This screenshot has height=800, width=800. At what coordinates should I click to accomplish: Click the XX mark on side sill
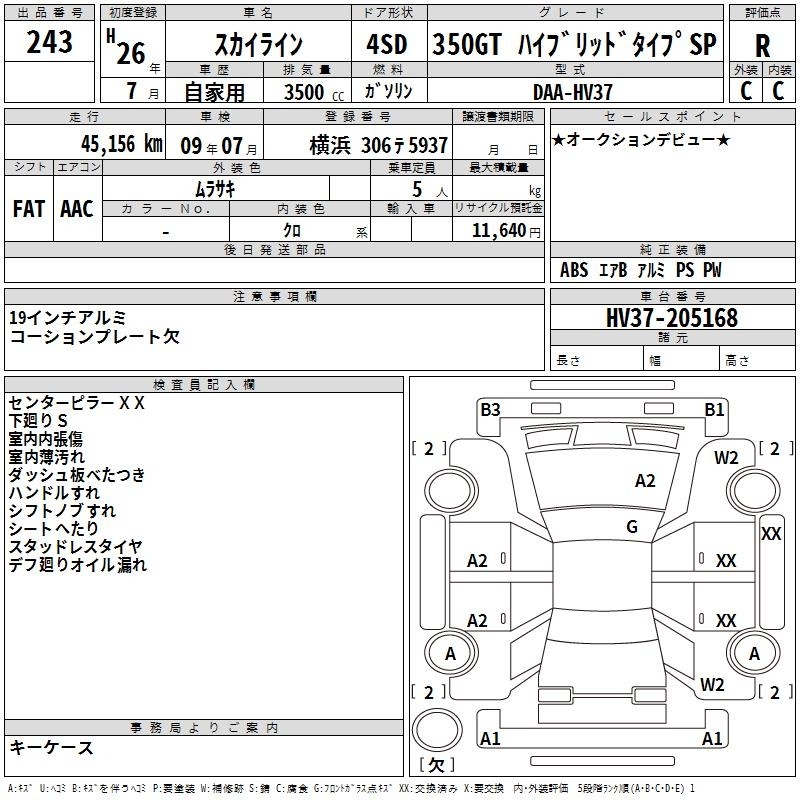[x=771, y=534]
